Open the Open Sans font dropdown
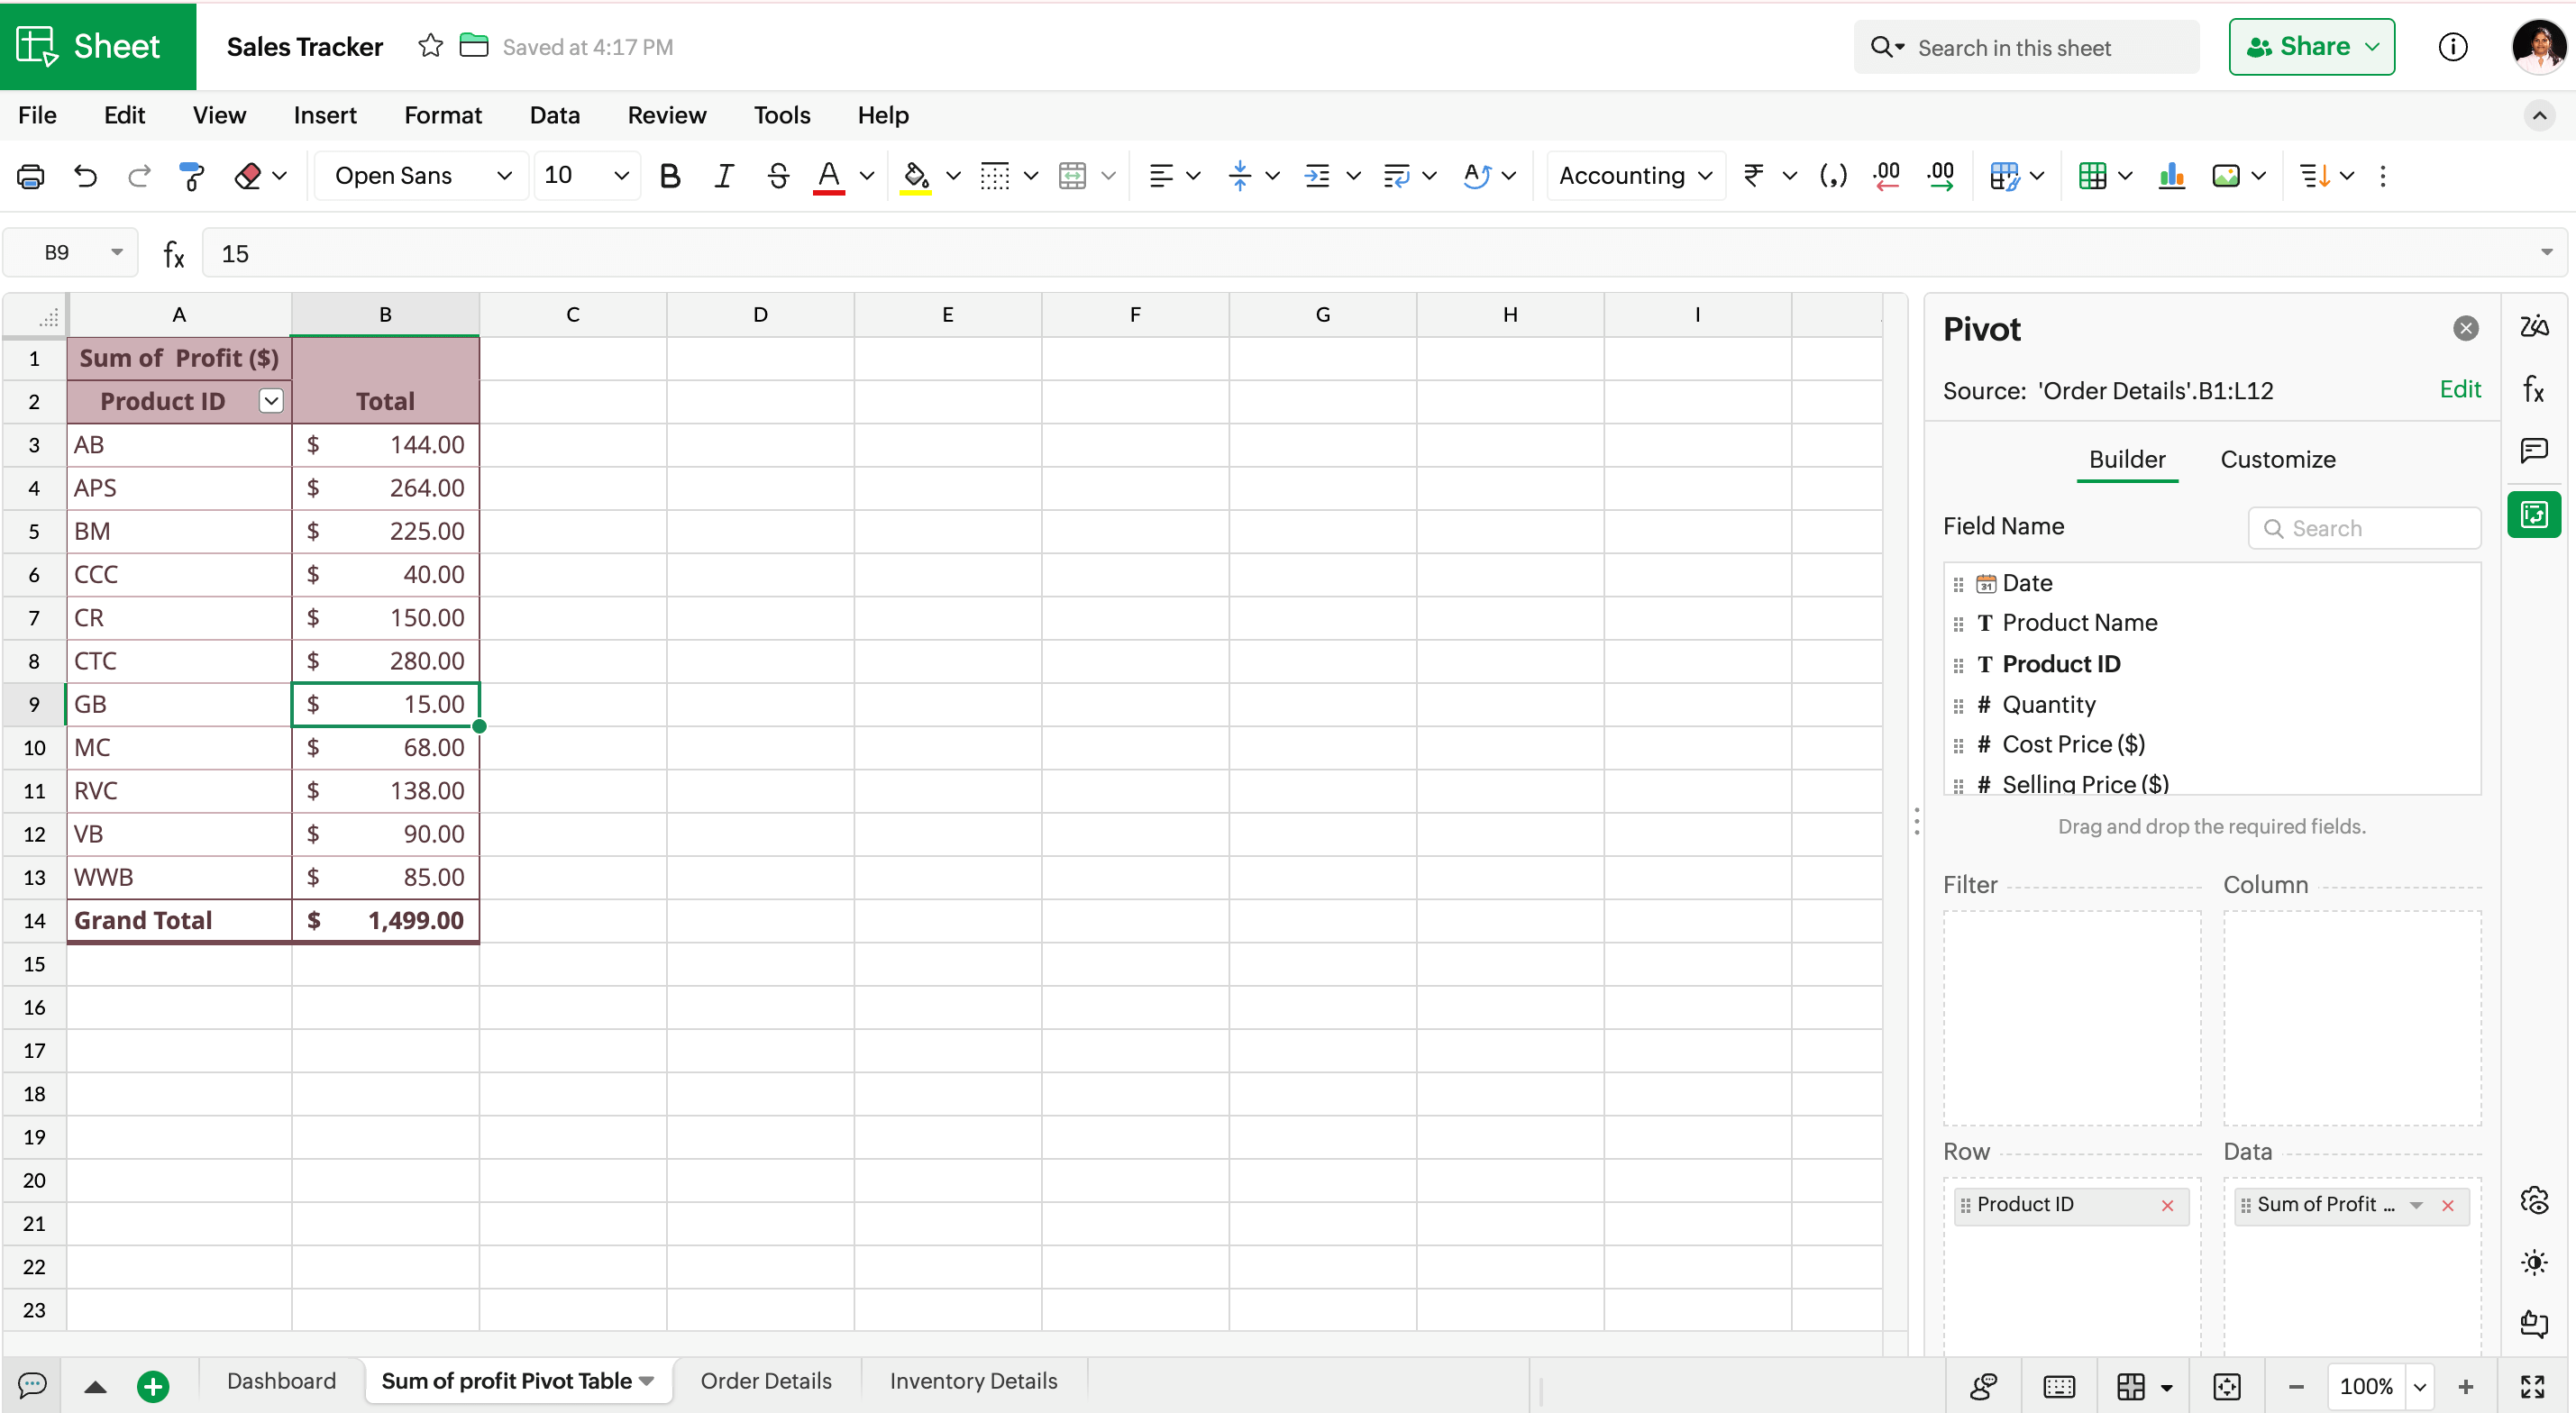This screenshot has width=2576, height=1413. click(x=422, y=176)
